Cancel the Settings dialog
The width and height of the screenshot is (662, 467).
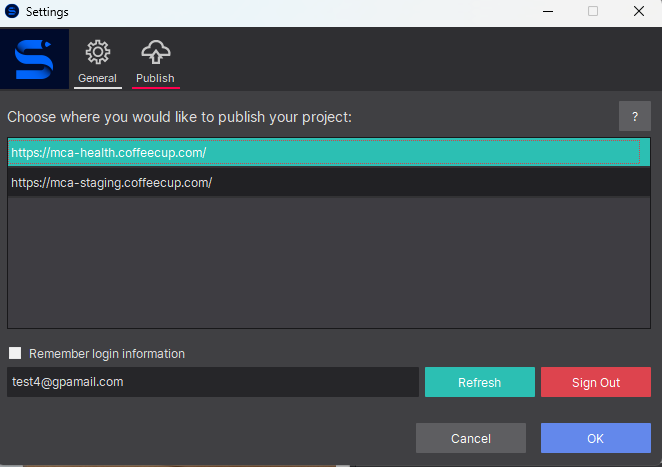pyautogui.click(x=471, y=438)
